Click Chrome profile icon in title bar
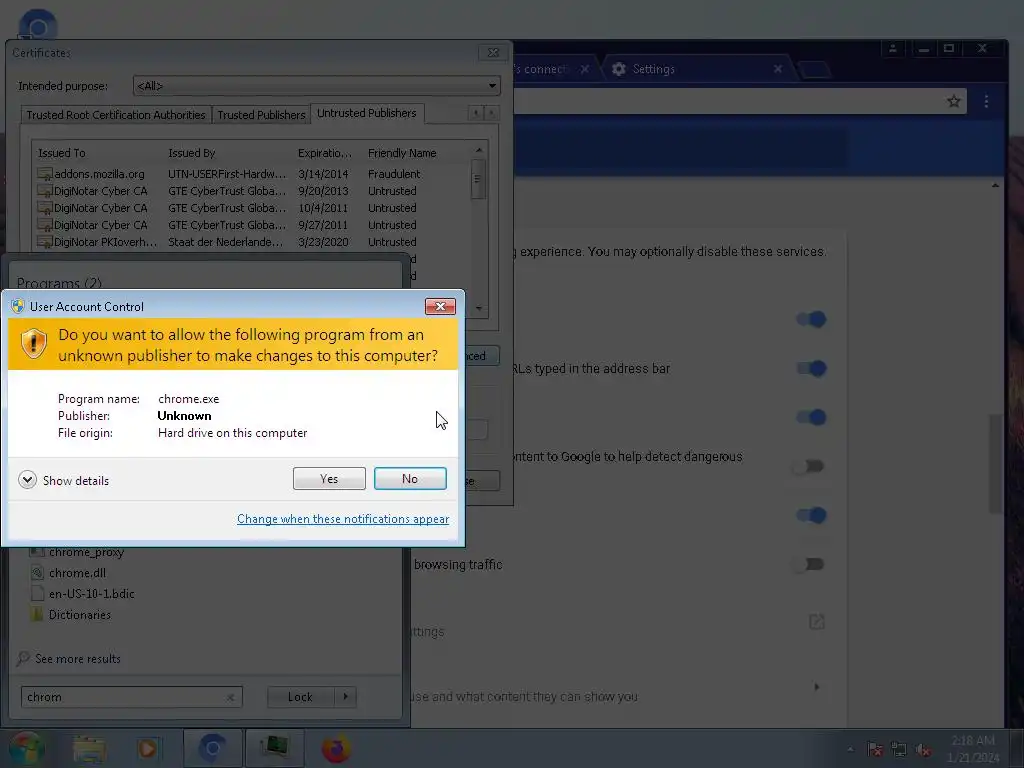Screen dimensions: 1024x768 [x=893, y=48]
